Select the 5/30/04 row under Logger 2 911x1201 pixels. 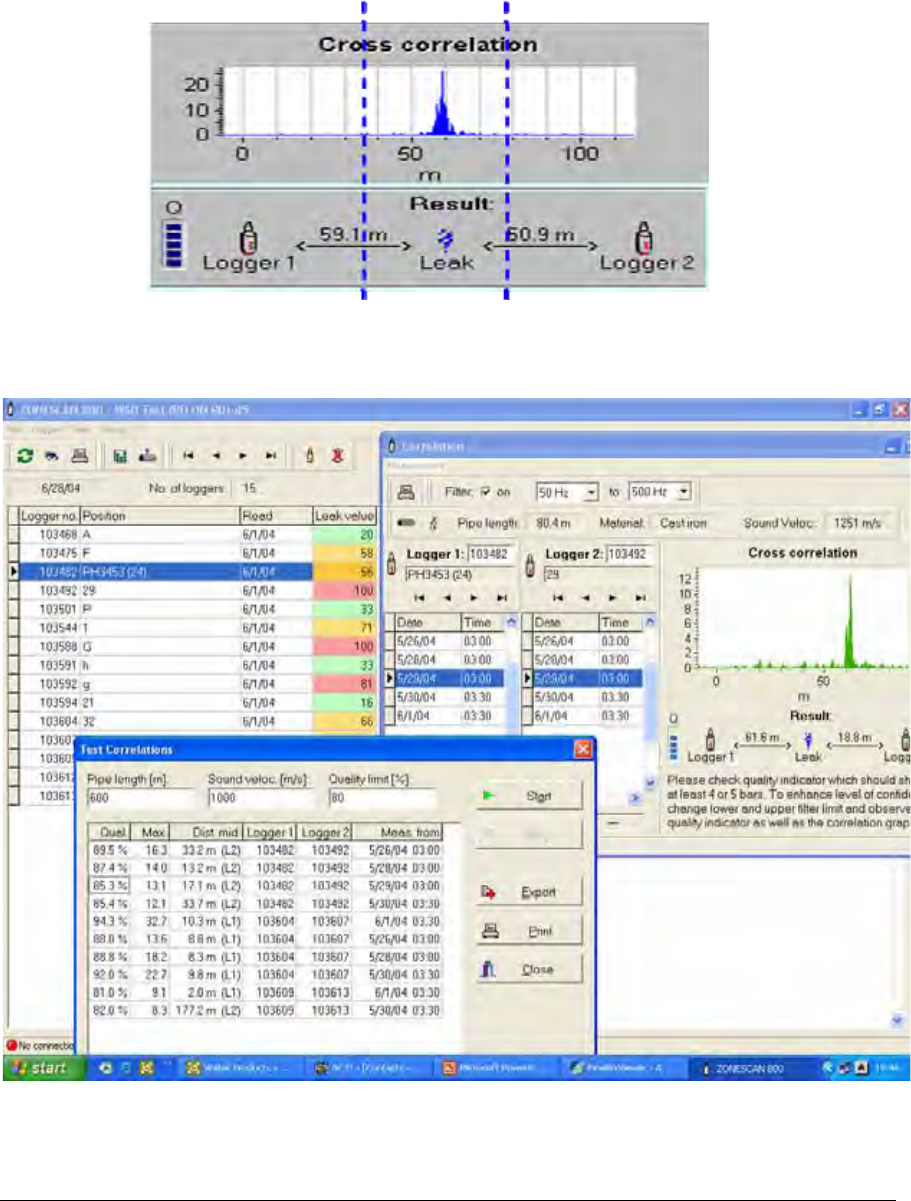[x=581, y=697]
